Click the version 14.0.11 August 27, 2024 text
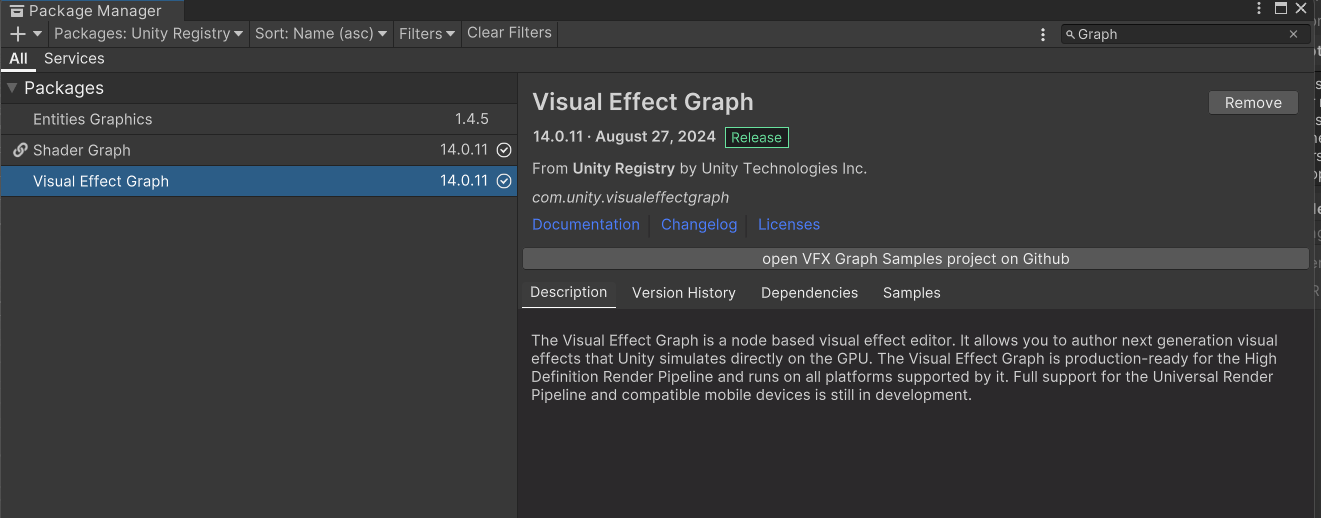Viewport: 1321px width, 518px height. 624,137
